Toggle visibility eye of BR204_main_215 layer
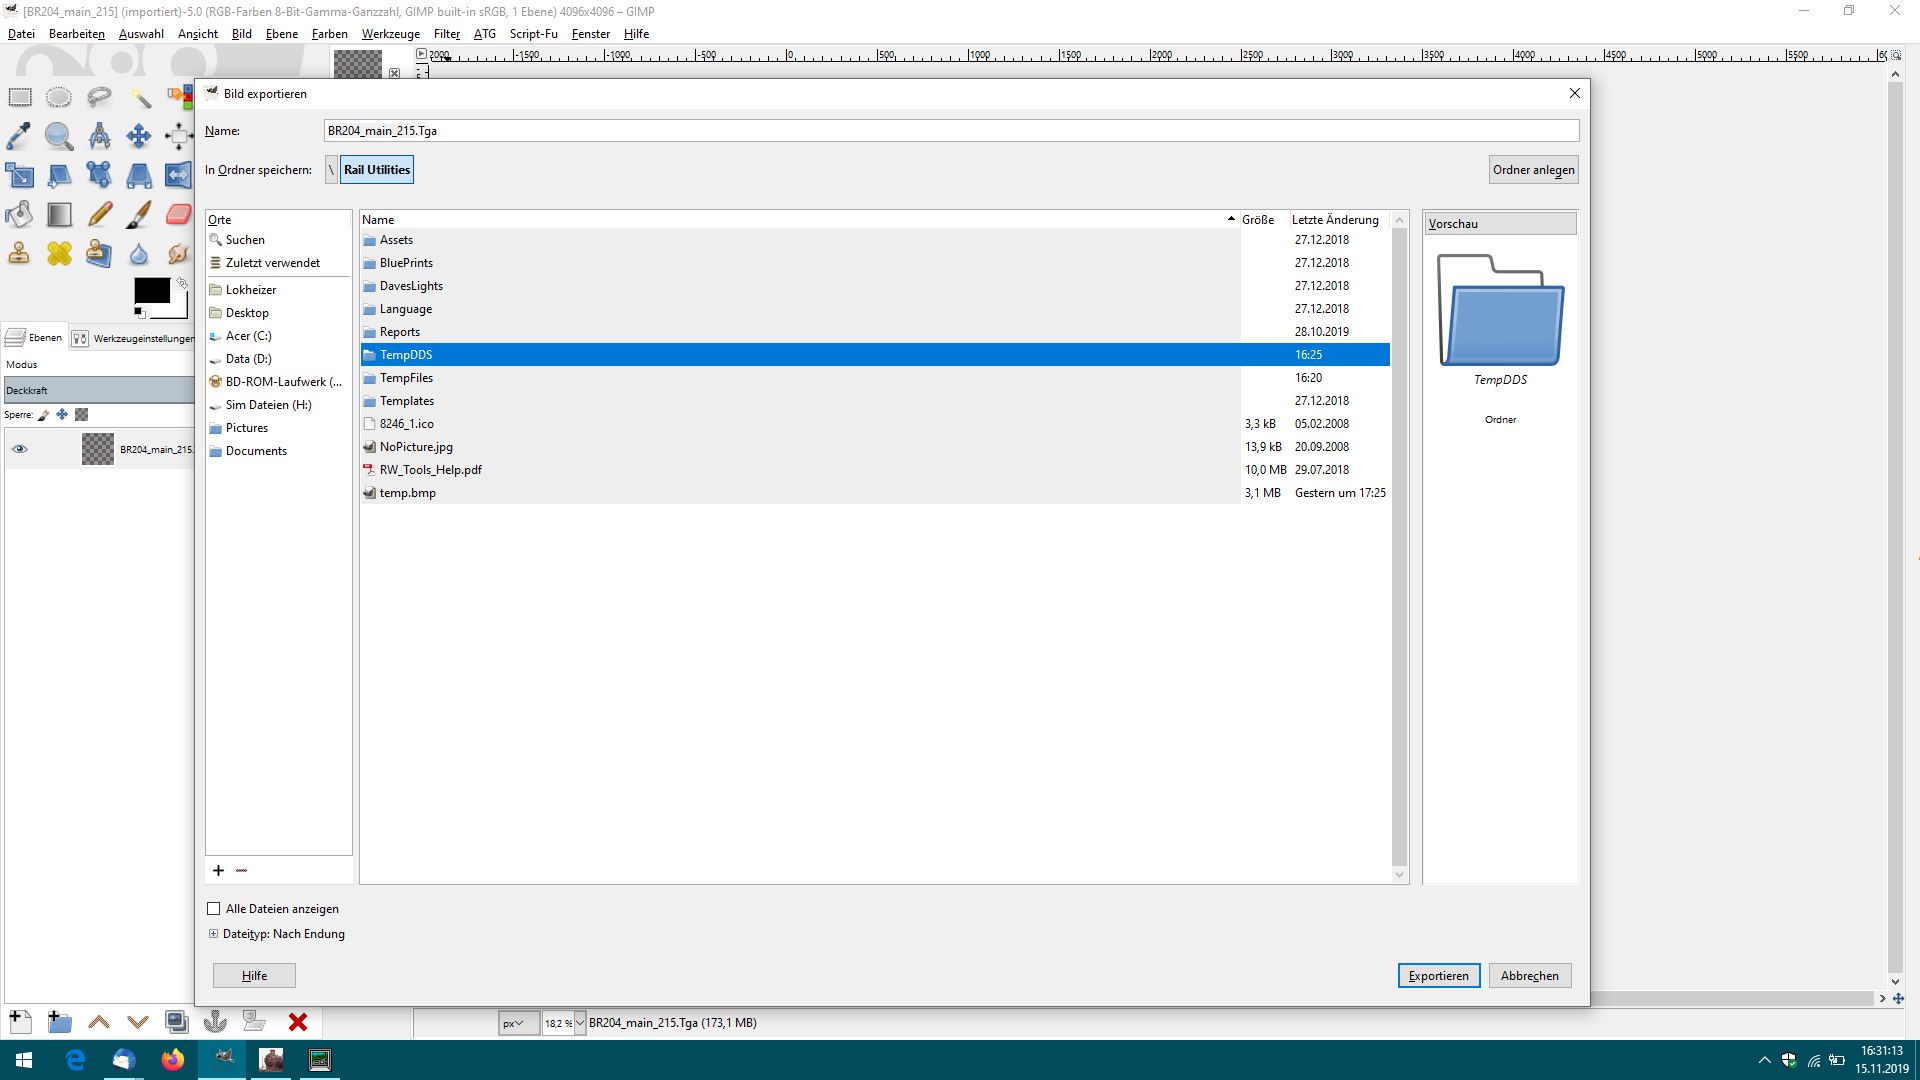The image size is (1920, 1080). 19,449
